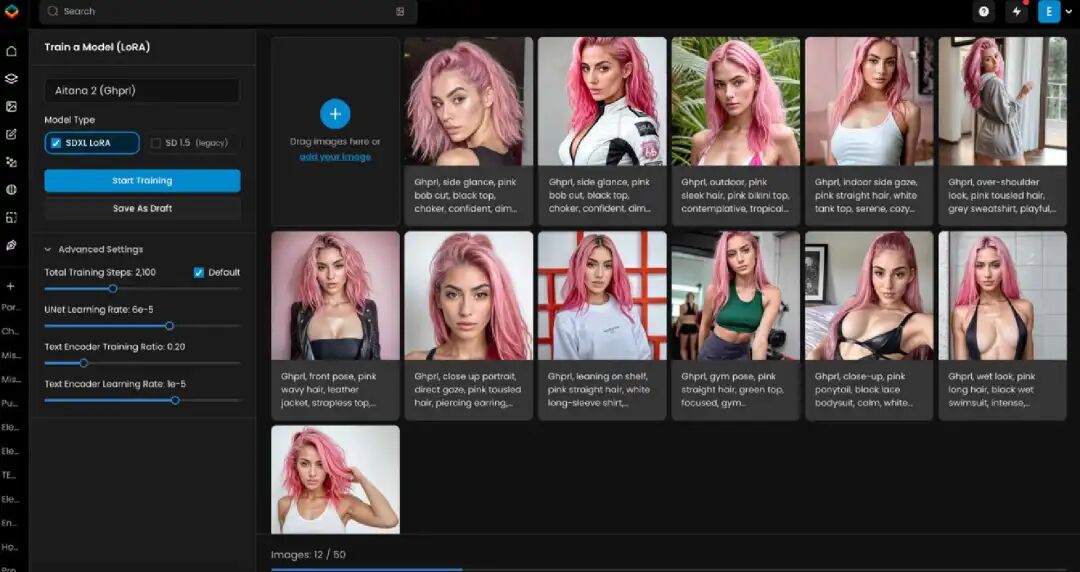Toggle the Default training steps checkbox
Viewport: 1080px width, 572px height.
pyautogui.click(x=199, y=272)
